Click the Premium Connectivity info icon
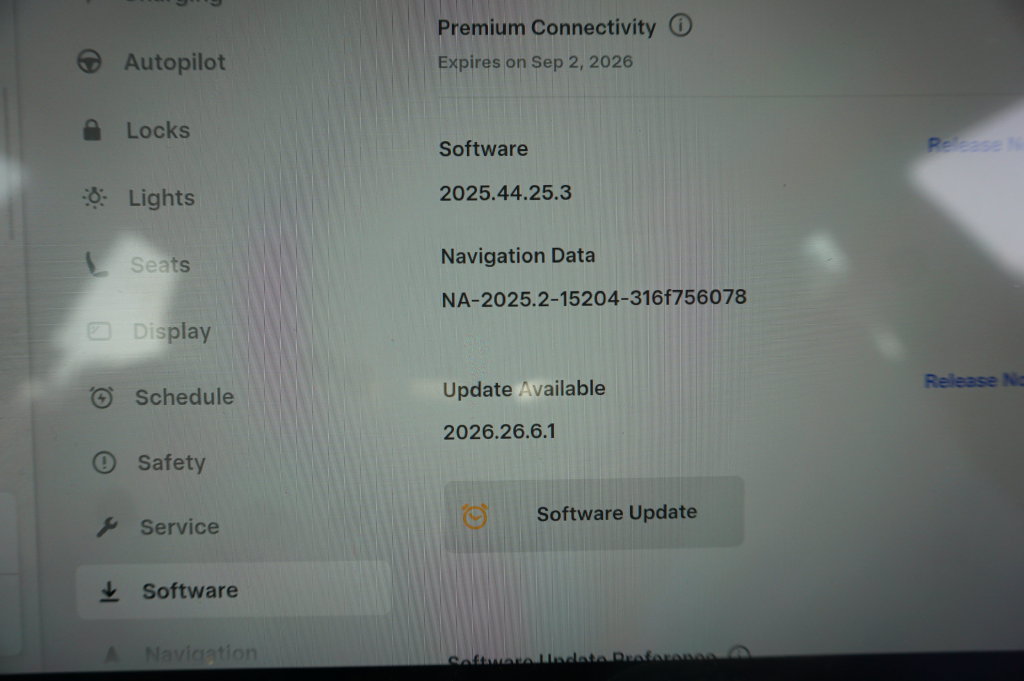This screenshot has width=1024, height=681. click(680, 25)
